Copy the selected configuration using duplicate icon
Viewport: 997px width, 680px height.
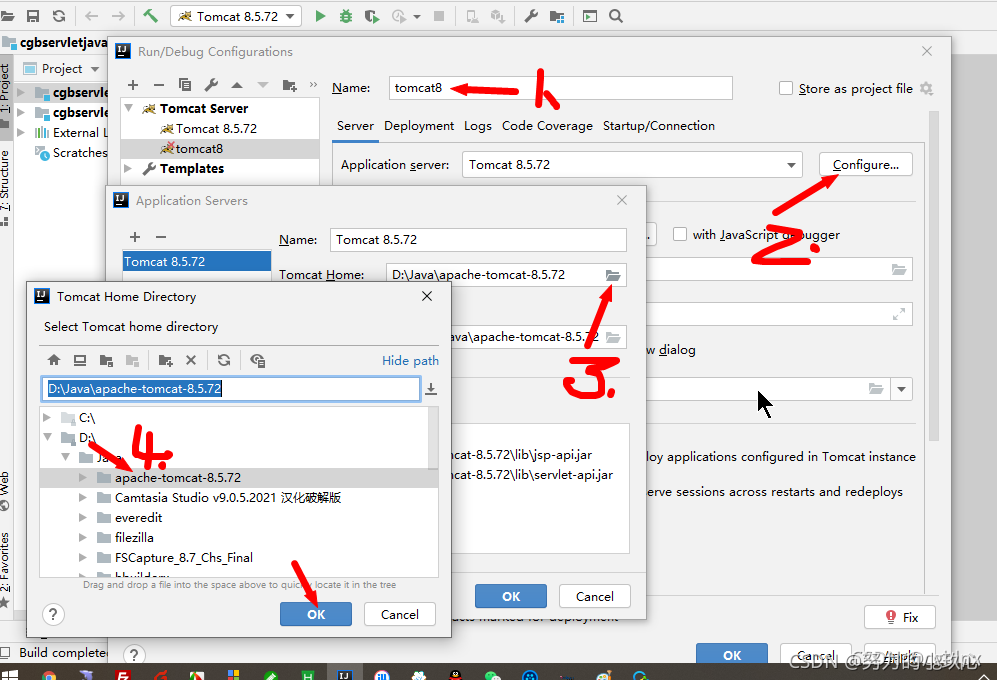coord(184,86)
